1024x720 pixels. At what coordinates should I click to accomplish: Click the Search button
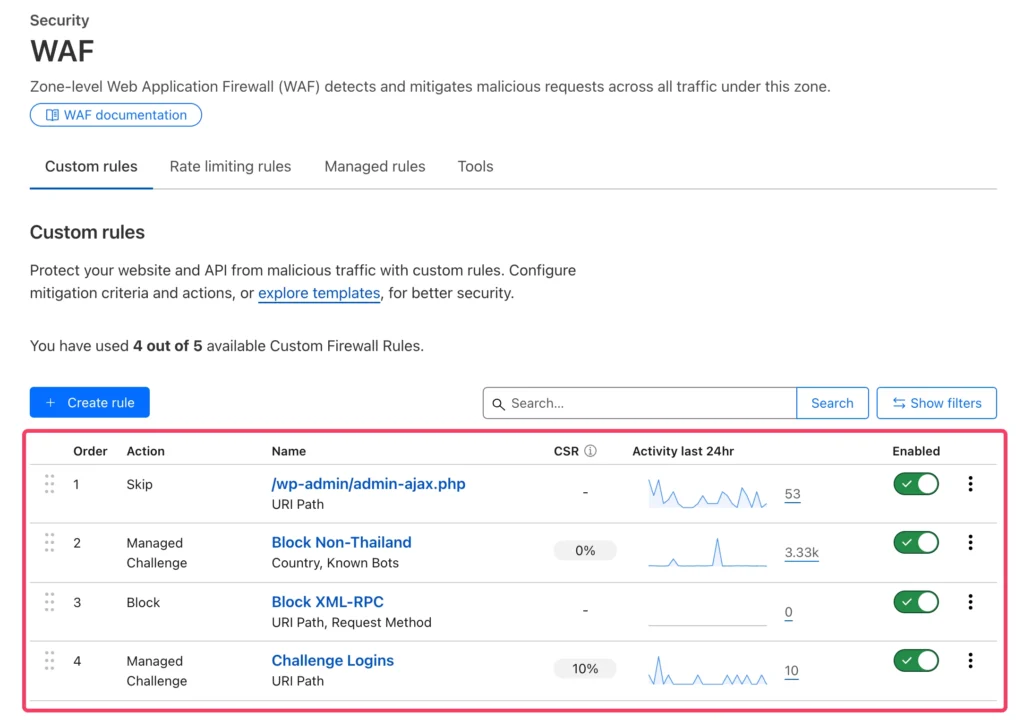pos(832,403)
